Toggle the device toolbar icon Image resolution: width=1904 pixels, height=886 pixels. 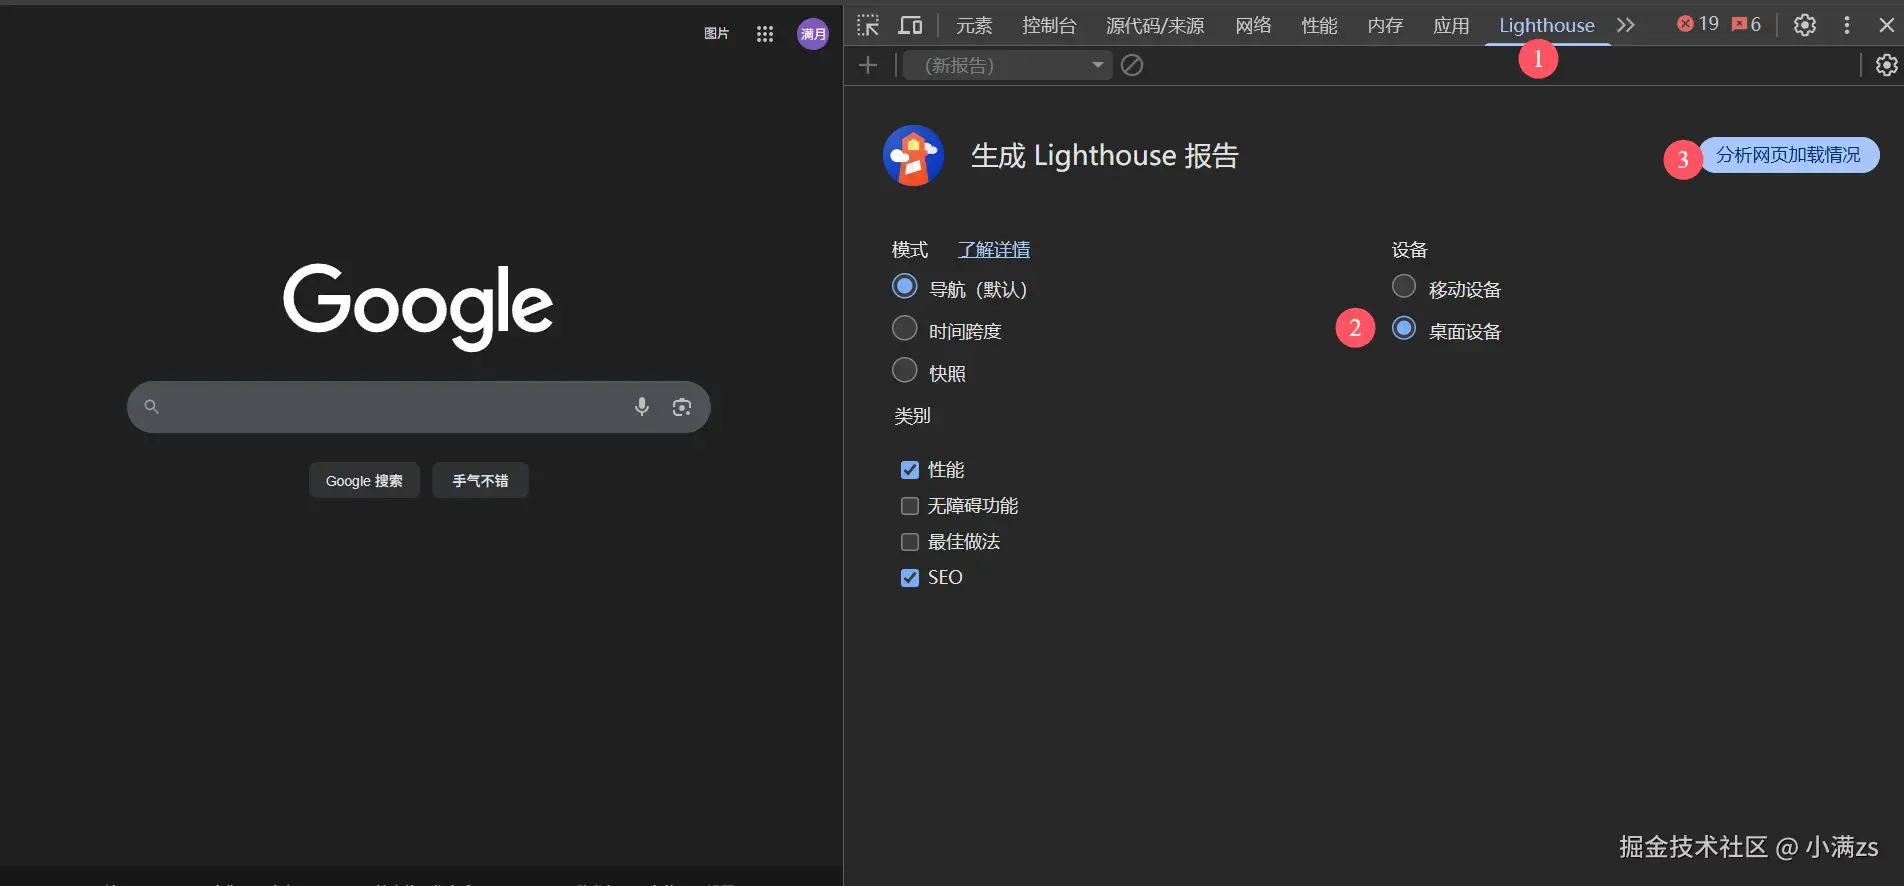click(910, 25)
